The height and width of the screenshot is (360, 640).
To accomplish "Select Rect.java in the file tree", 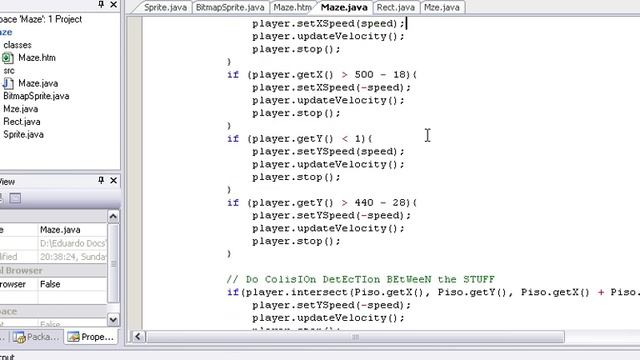I will 22,122.
